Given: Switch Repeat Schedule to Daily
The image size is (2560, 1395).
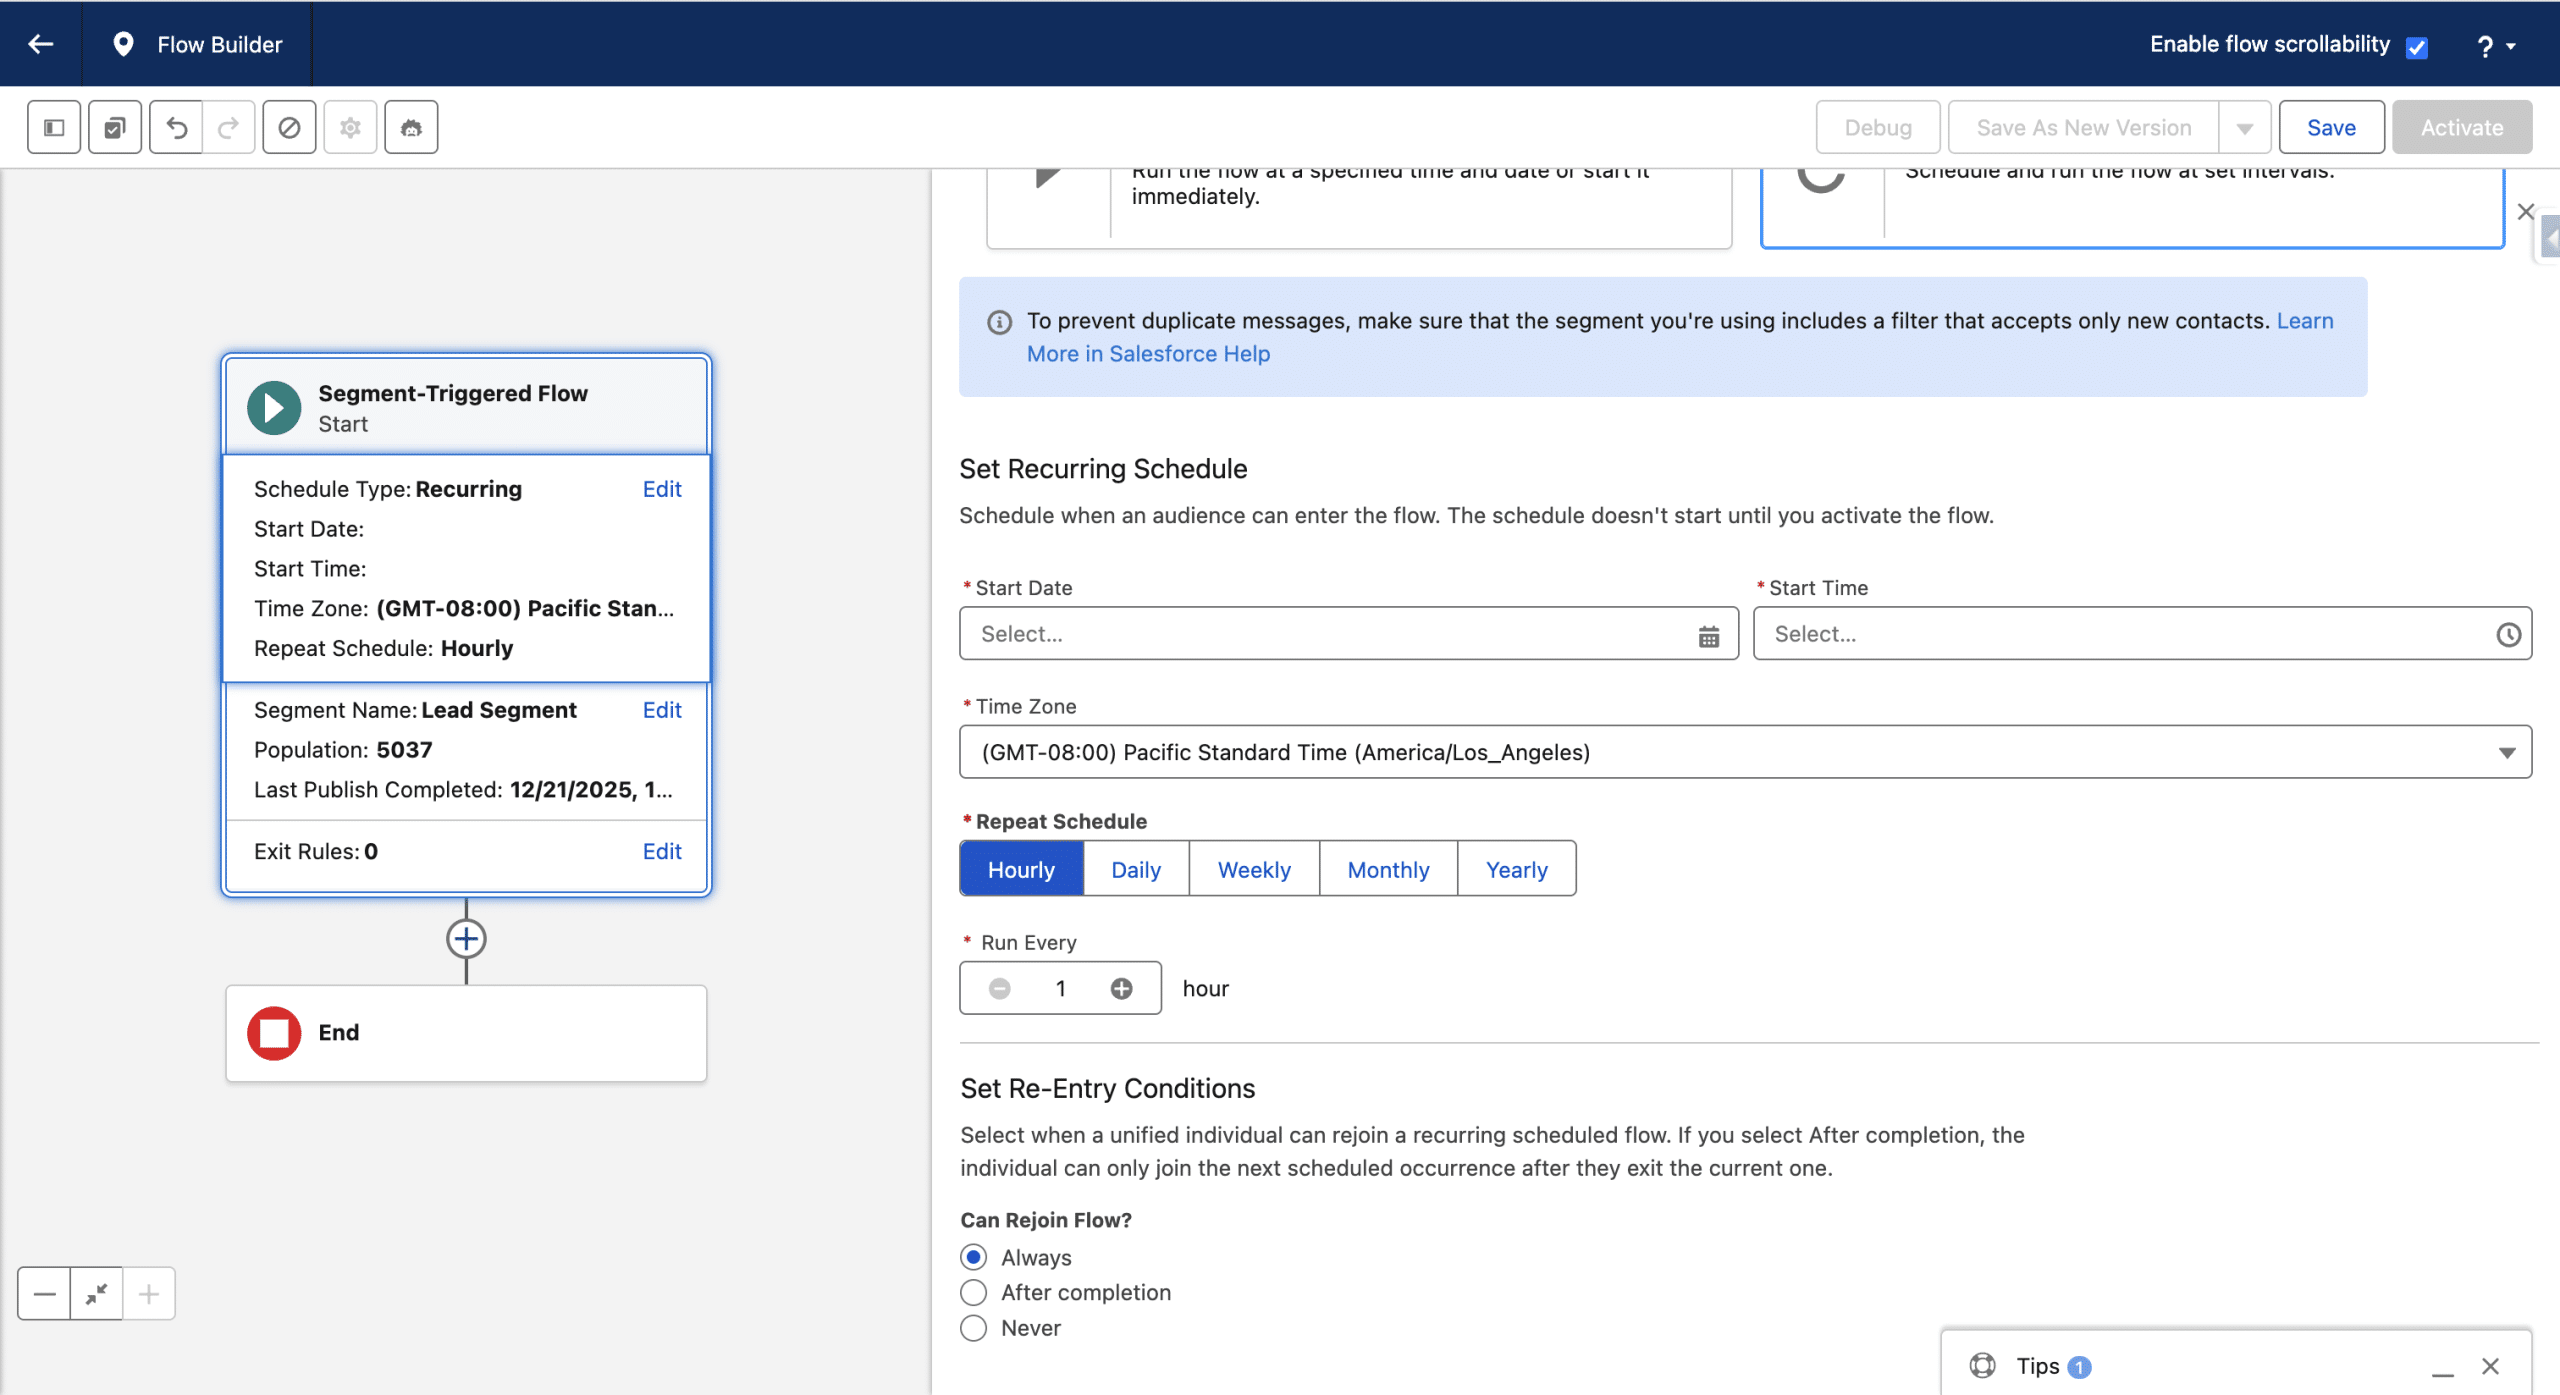Looking at the screenshot, I should 1135,869.
